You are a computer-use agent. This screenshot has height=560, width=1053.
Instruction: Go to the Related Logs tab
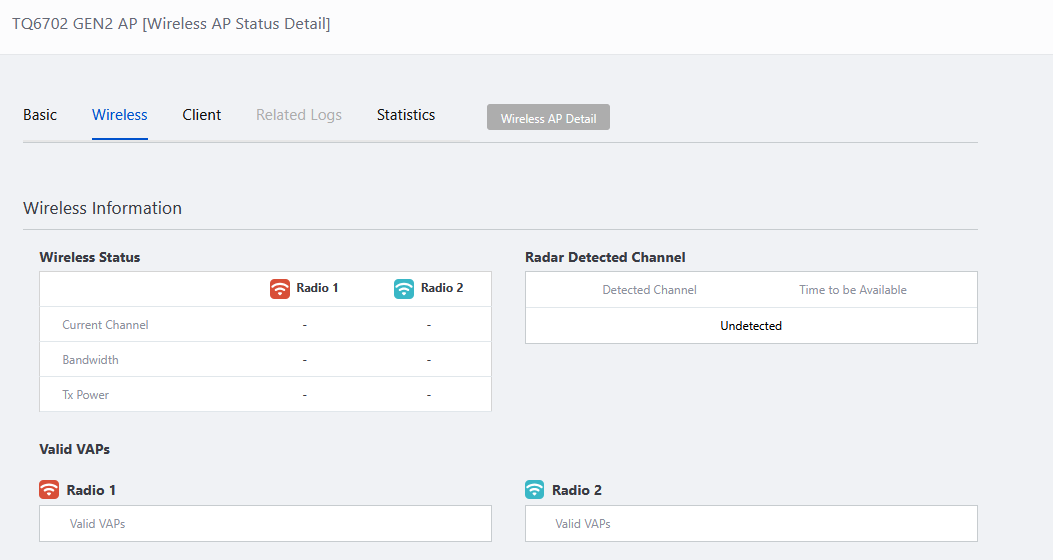coord(299,115)
